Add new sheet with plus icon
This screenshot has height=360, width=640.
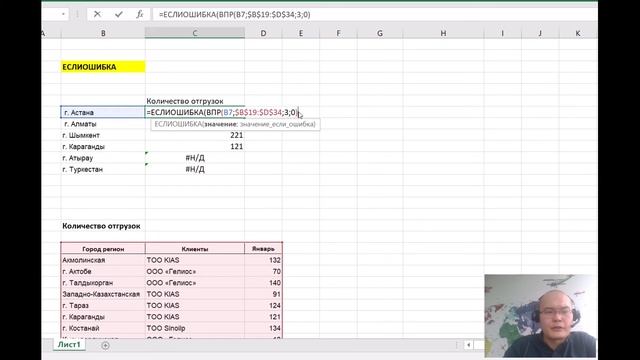coord(105,346)
